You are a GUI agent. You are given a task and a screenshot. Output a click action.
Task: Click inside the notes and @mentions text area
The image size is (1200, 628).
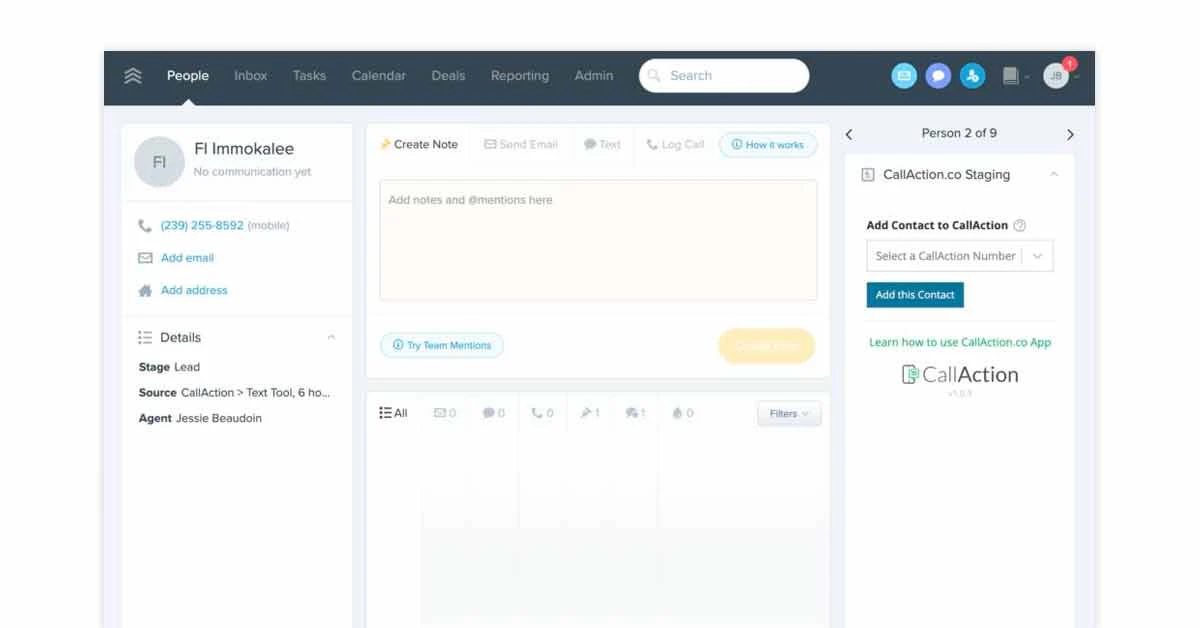(x=600, y=240)
